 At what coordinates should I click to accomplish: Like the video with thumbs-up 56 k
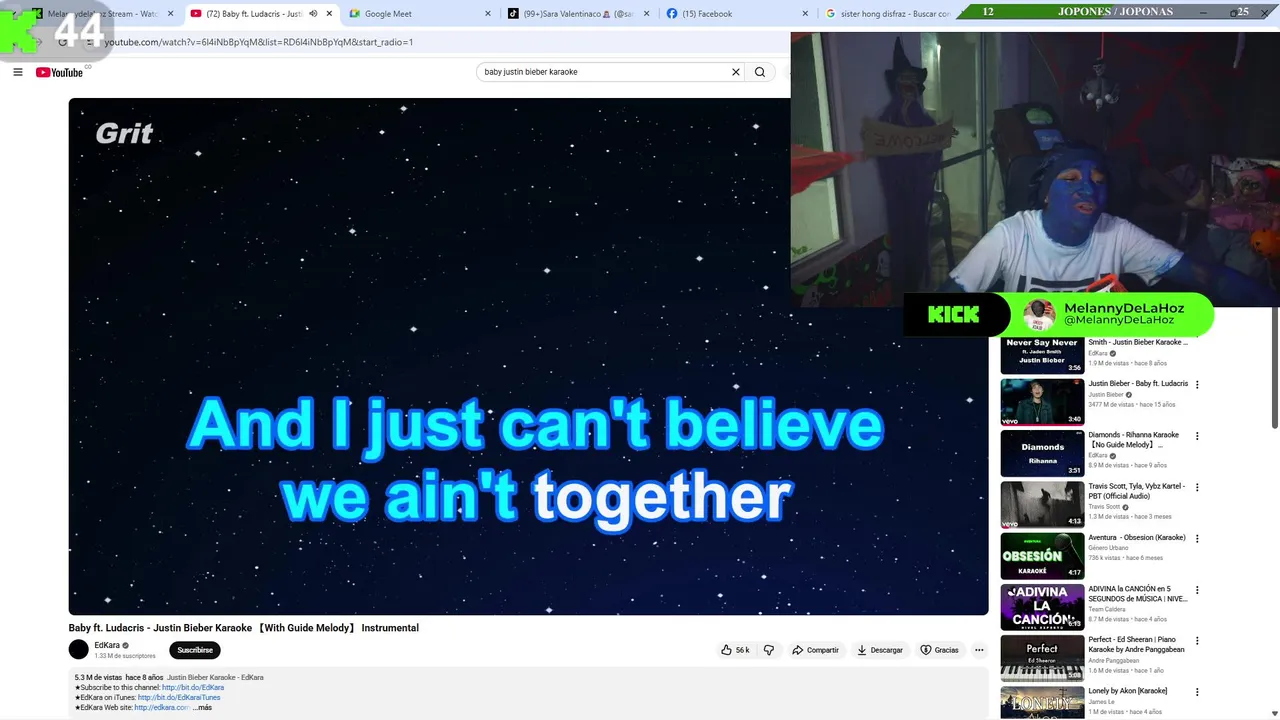[735, 650]
